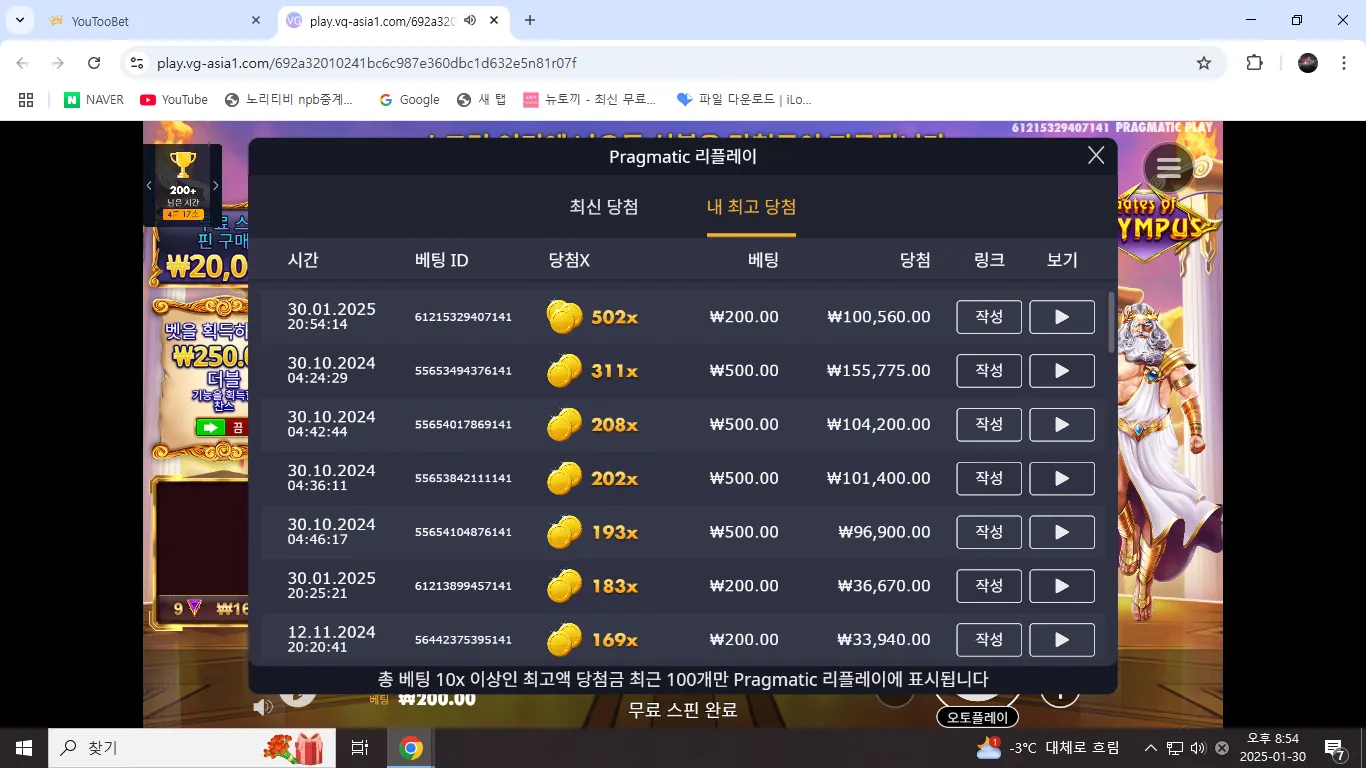The height and width of the screenshot is (768, 1366).
Task: Select the 내 최고 당첨 tab
Action: pyautogui.click(x=751, y=207)
